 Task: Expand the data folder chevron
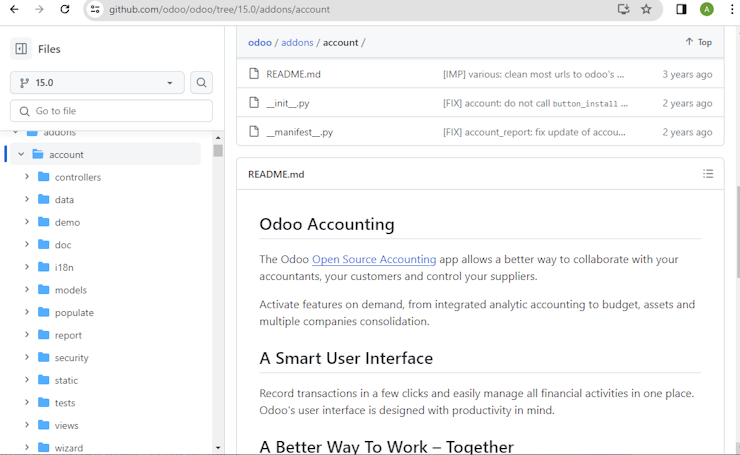point(27,199)
